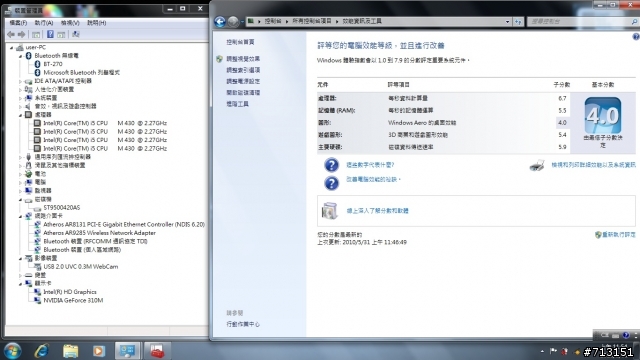Open 說明(H) menu in Device Manager
The height and width of the screenshot is (360, 640).
tap(96, 23)
